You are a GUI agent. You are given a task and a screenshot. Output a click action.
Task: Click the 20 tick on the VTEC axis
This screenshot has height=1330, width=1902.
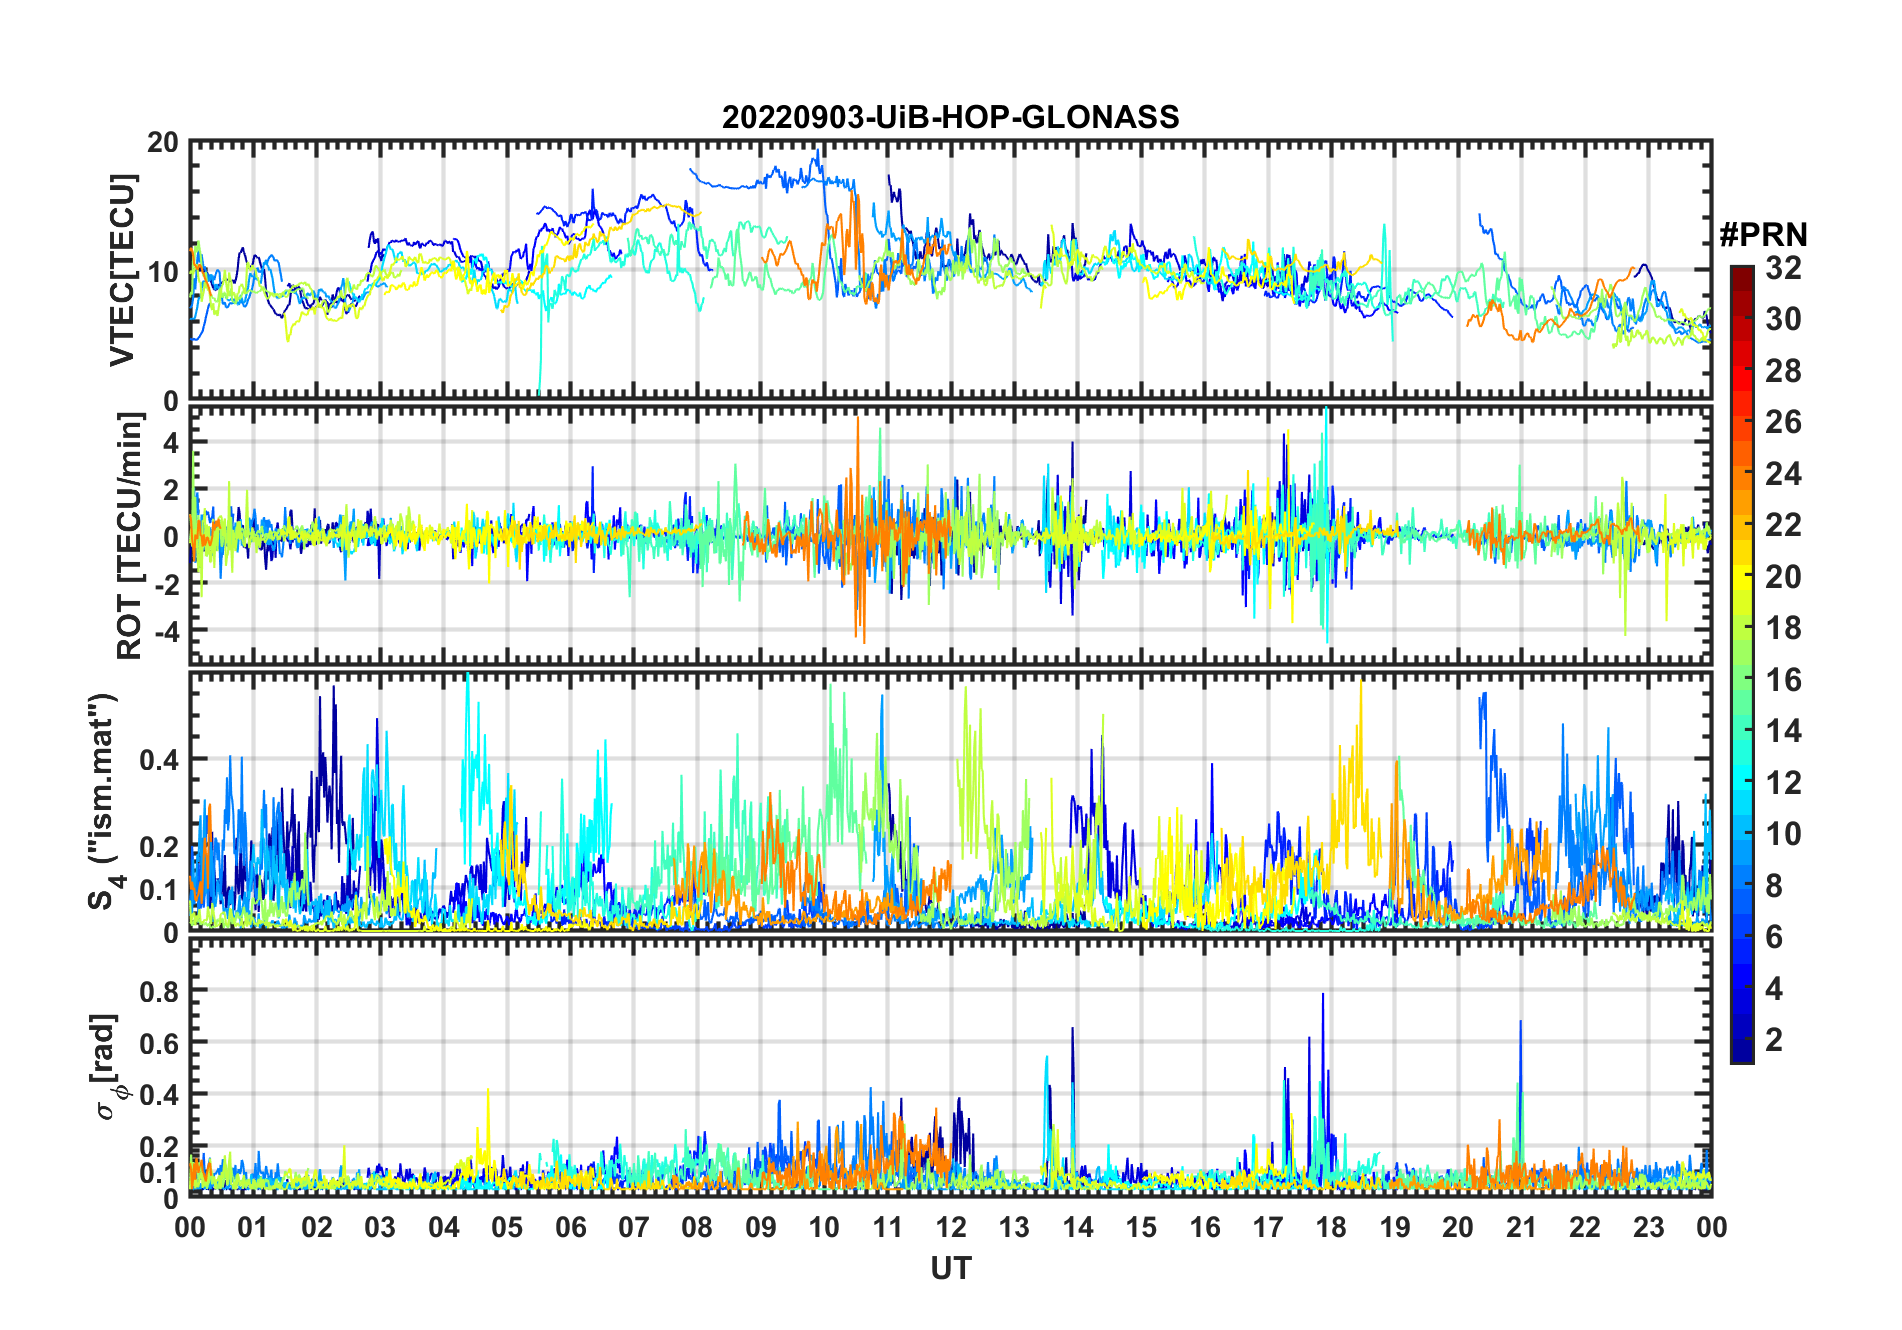pos(162,143)
